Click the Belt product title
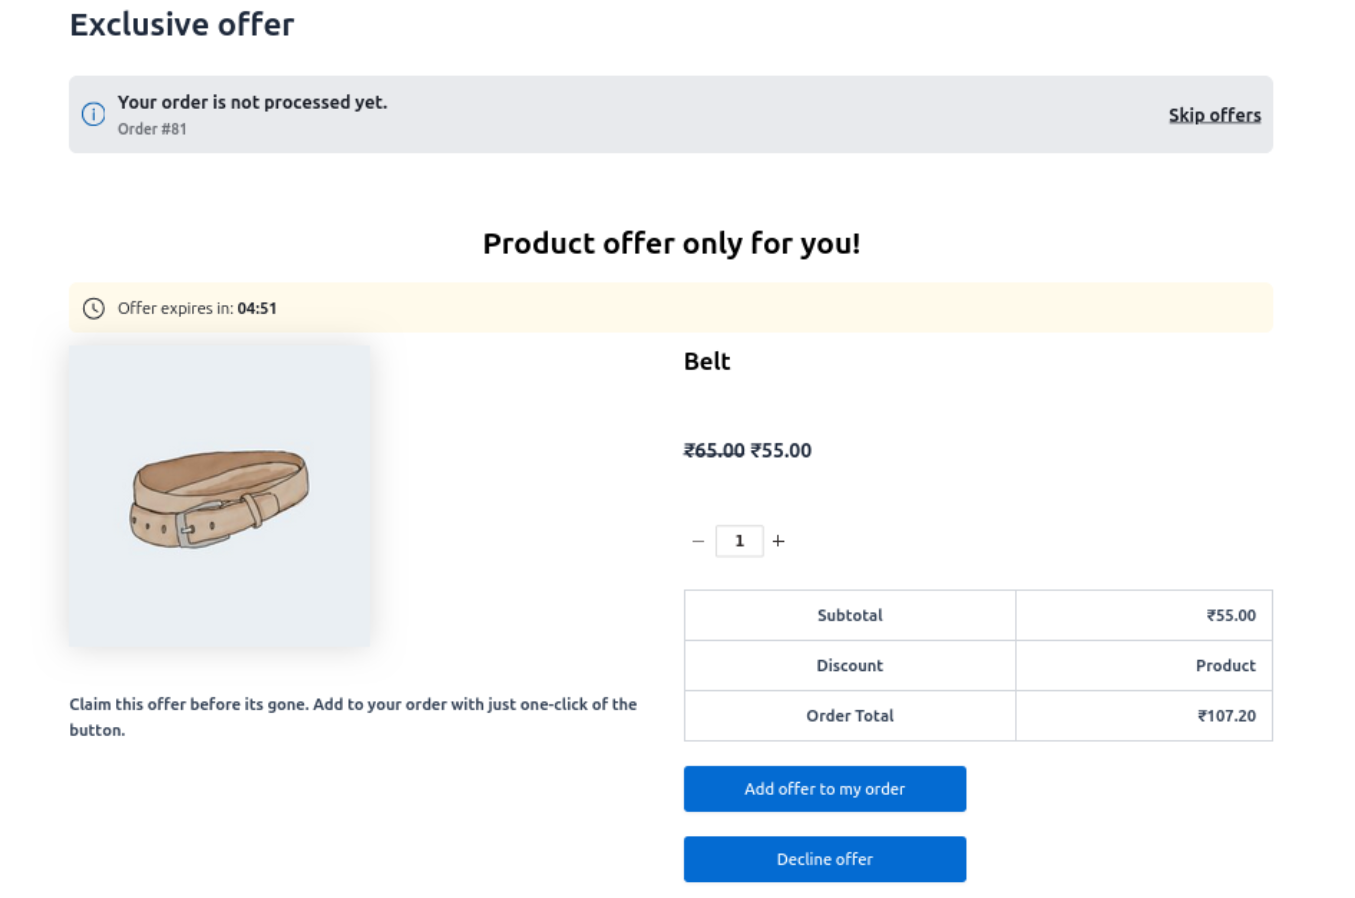 707,361
